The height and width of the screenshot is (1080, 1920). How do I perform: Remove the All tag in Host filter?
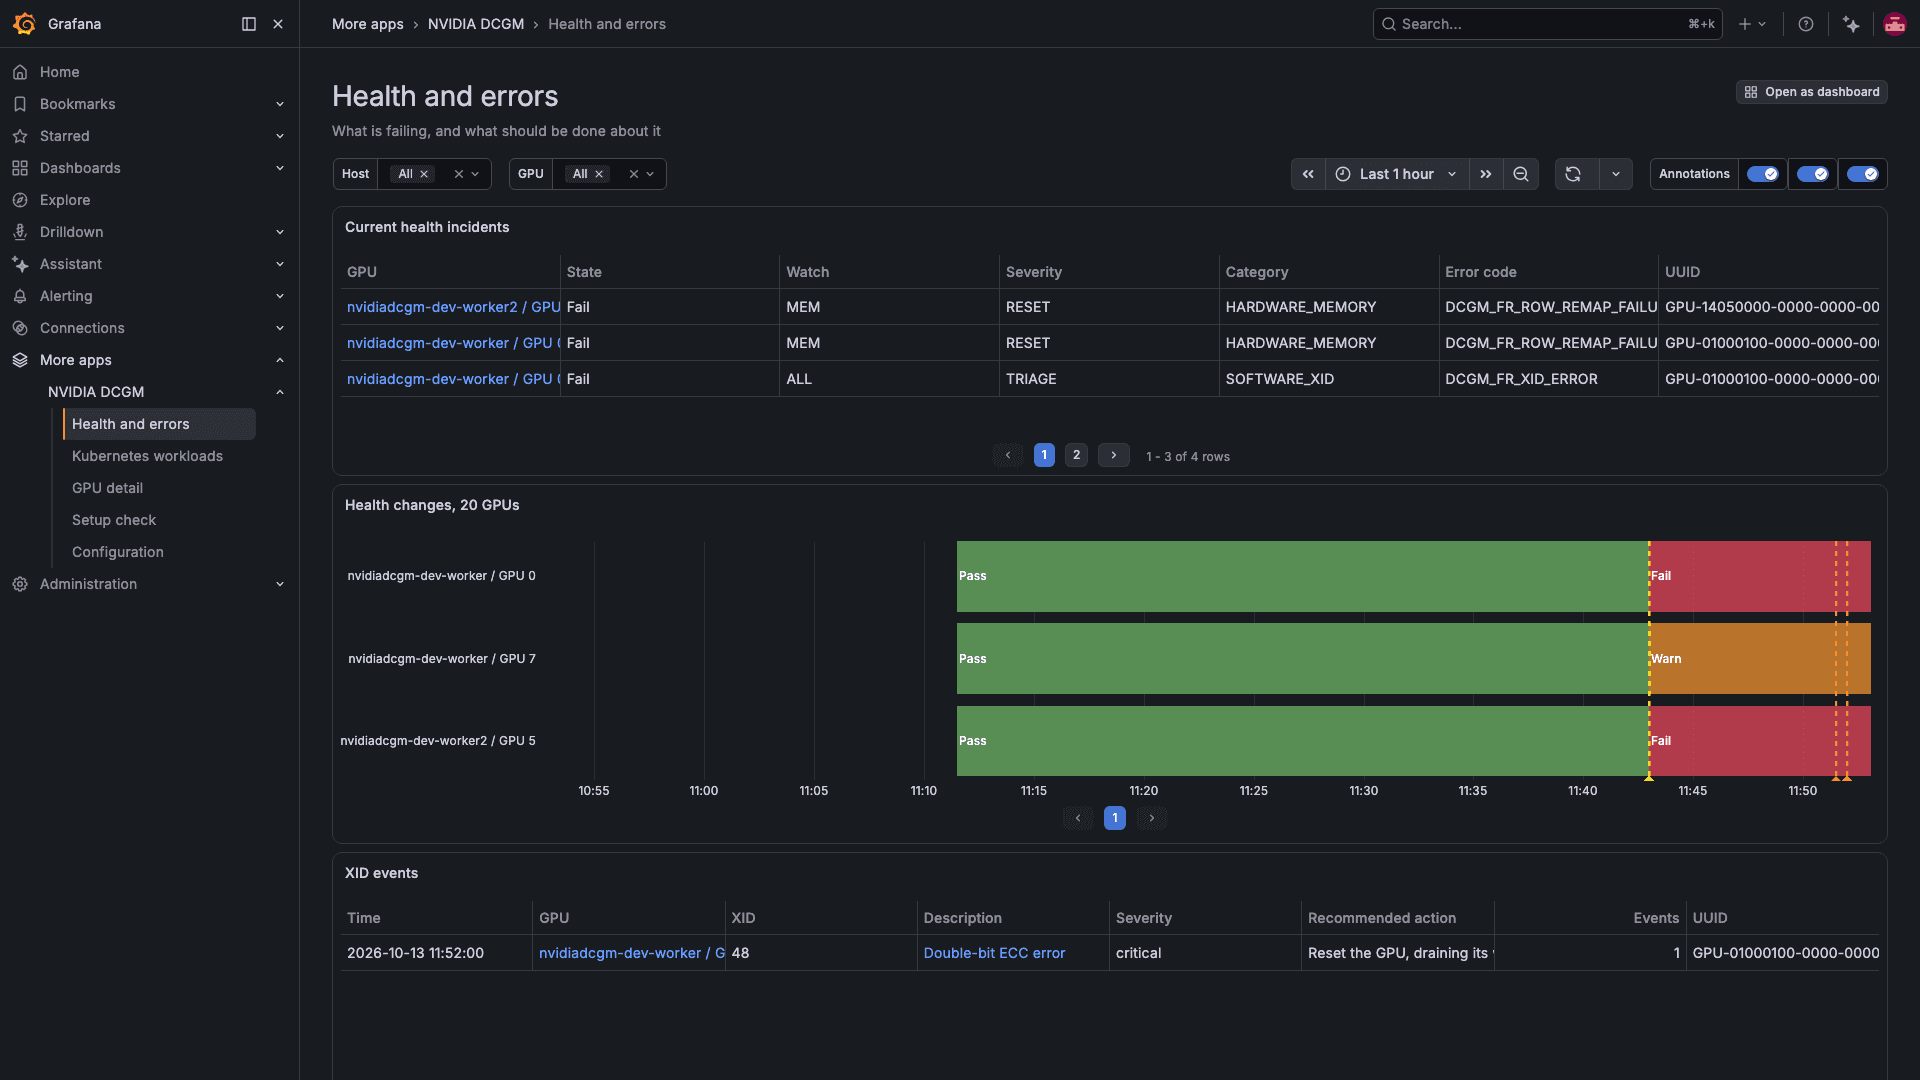424,174
